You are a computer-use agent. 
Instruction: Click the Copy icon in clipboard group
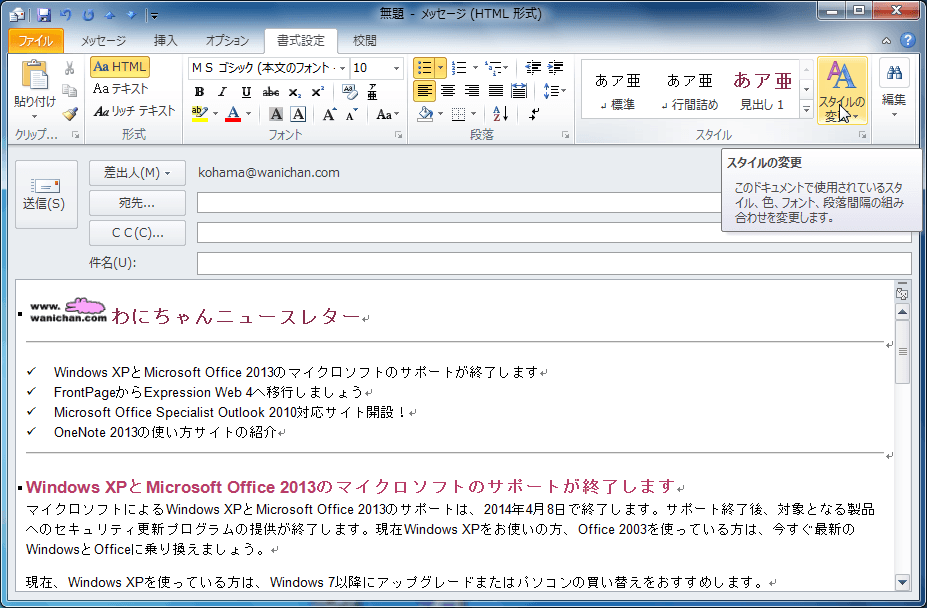point(70,90)
